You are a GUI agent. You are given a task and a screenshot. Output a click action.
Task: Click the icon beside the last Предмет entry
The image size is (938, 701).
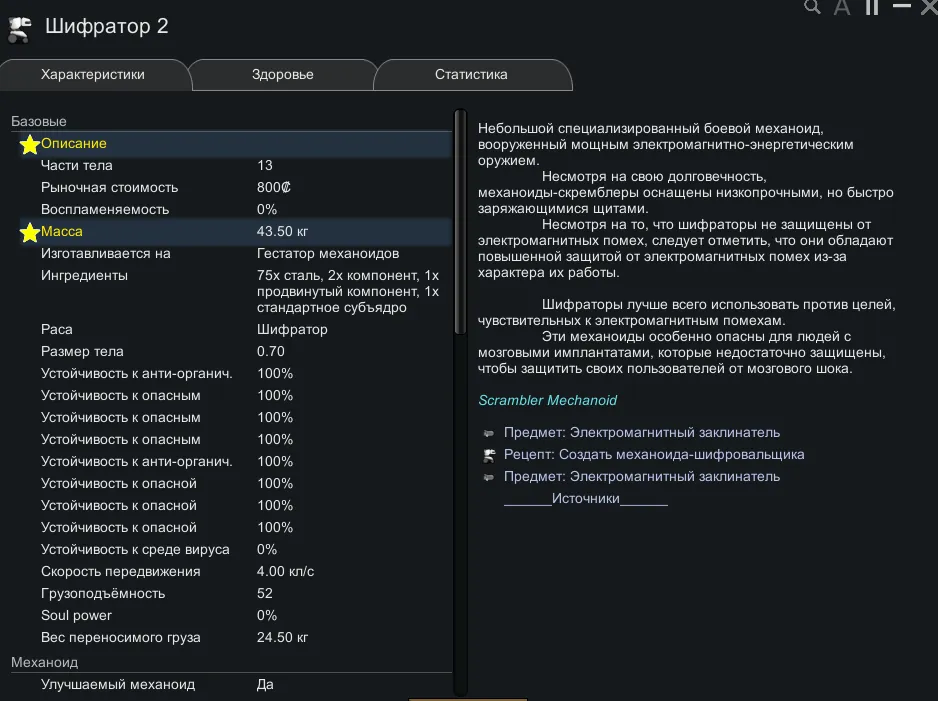489,477
